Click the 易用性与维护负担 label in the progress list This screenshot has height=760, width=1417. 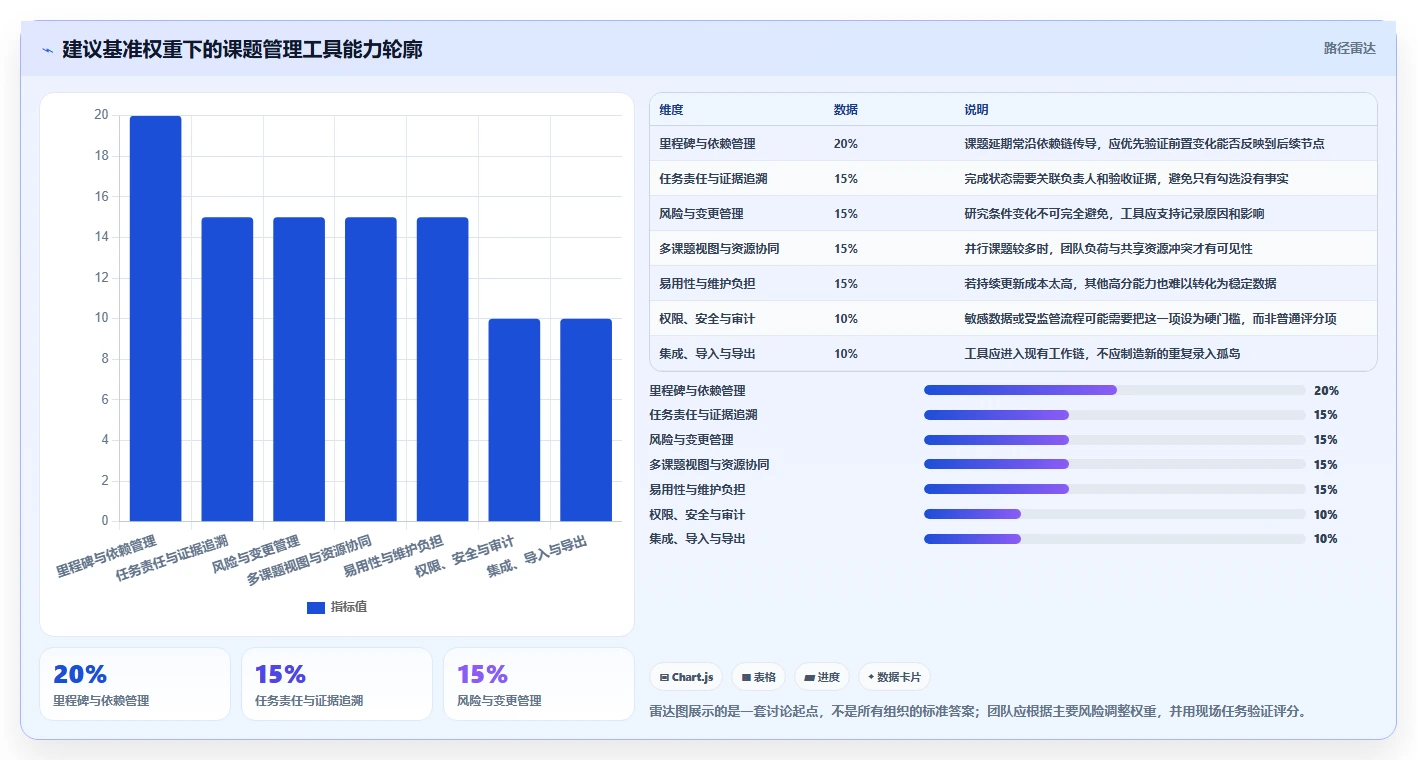pyautogui.click(x=697, y=489)
